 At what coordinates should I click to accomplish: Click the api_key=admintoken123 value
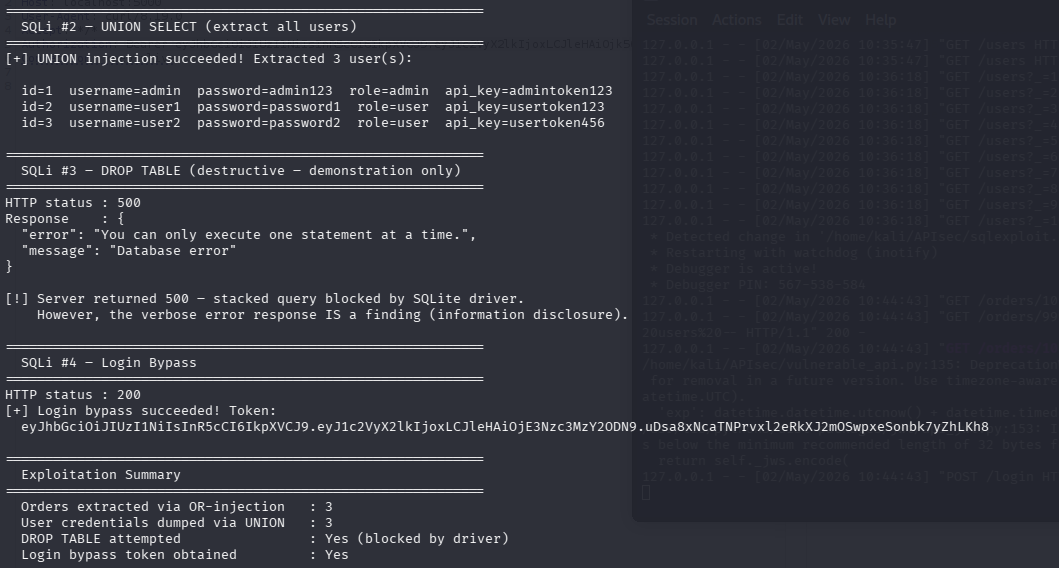tap(529, 91)
